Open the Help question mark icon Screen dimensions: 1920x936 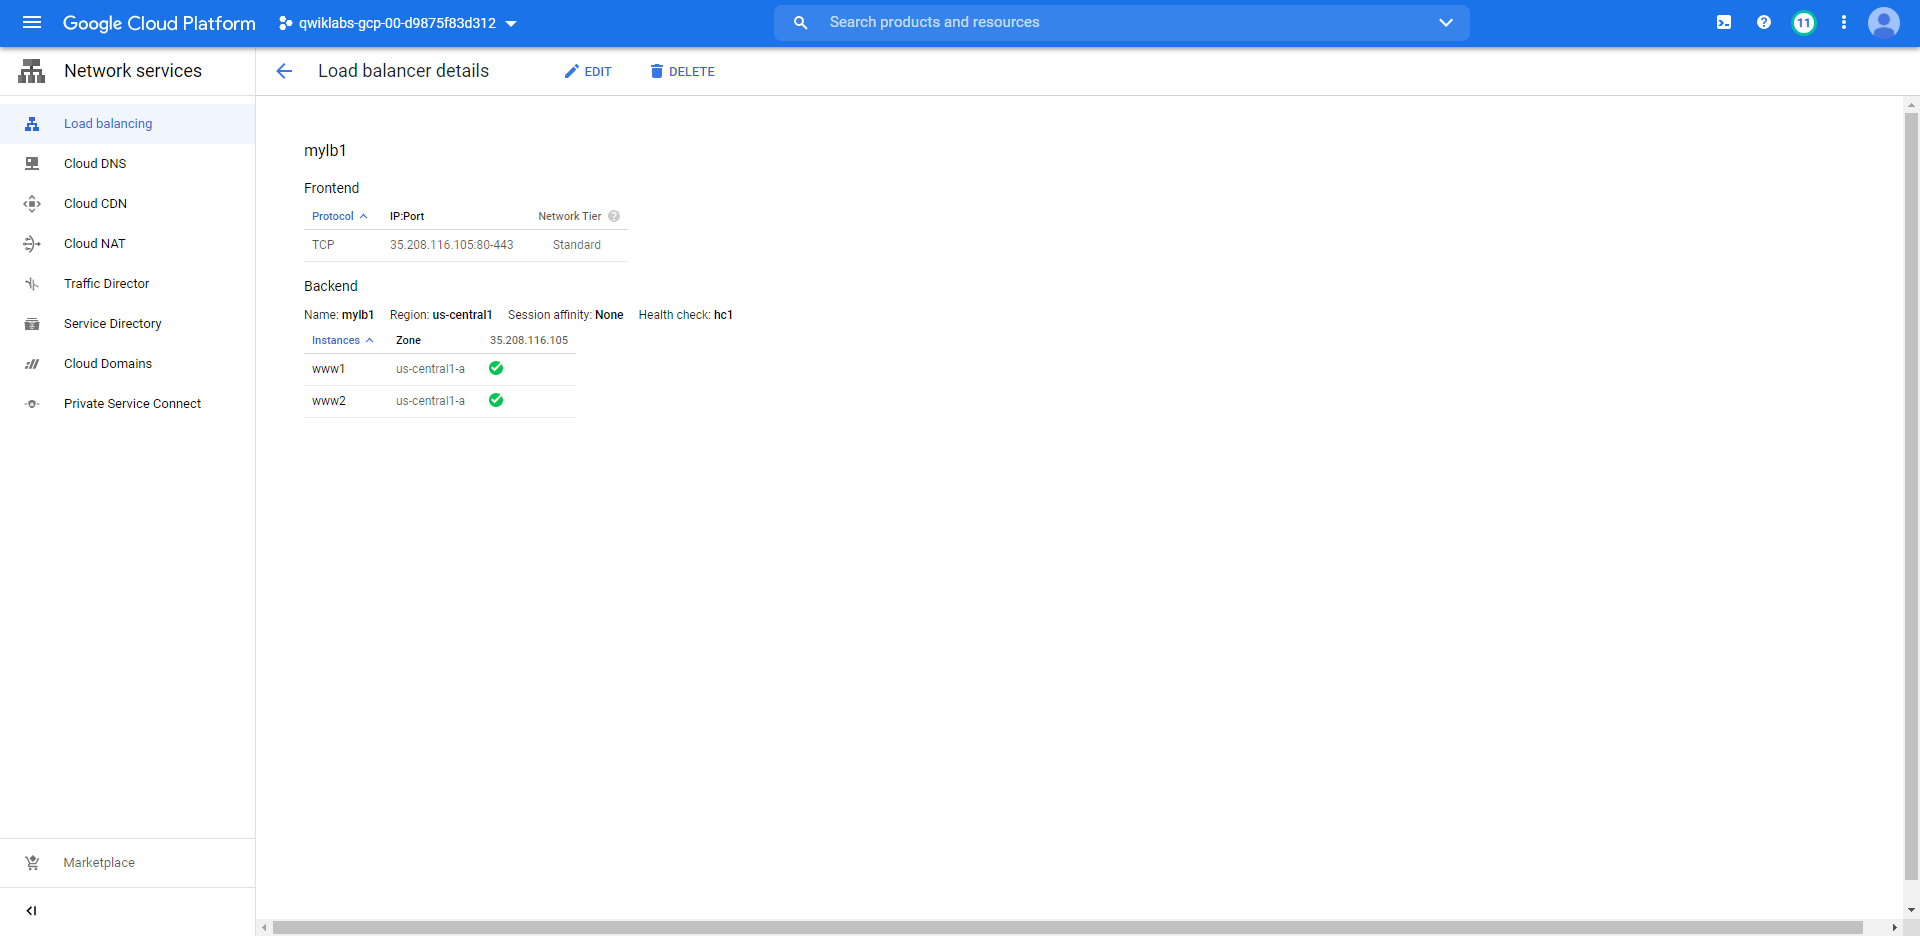pyautogui.click(x=1764, y=22)
